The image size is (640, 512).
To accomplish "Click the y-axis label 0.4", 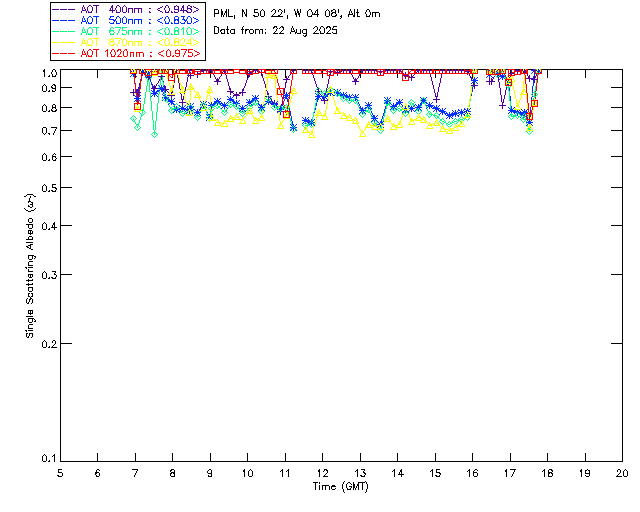I will (49, 226).
